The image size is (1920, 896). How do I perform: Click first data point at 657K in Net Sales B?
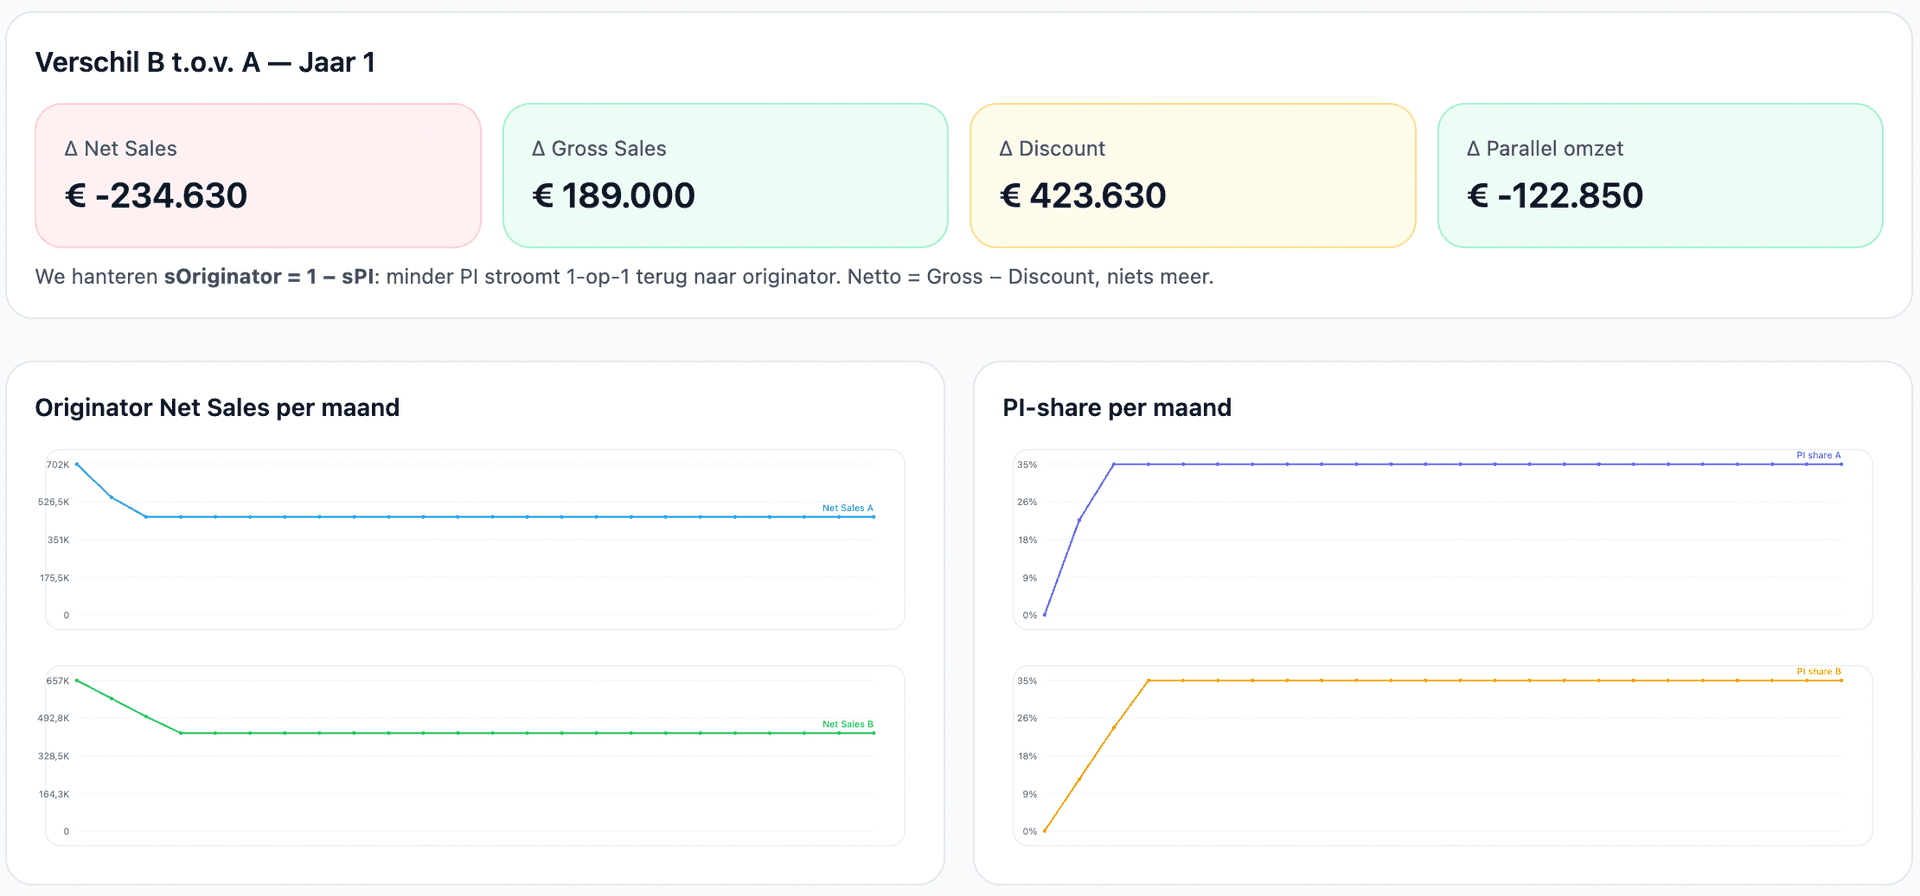(x=77, y=681)
